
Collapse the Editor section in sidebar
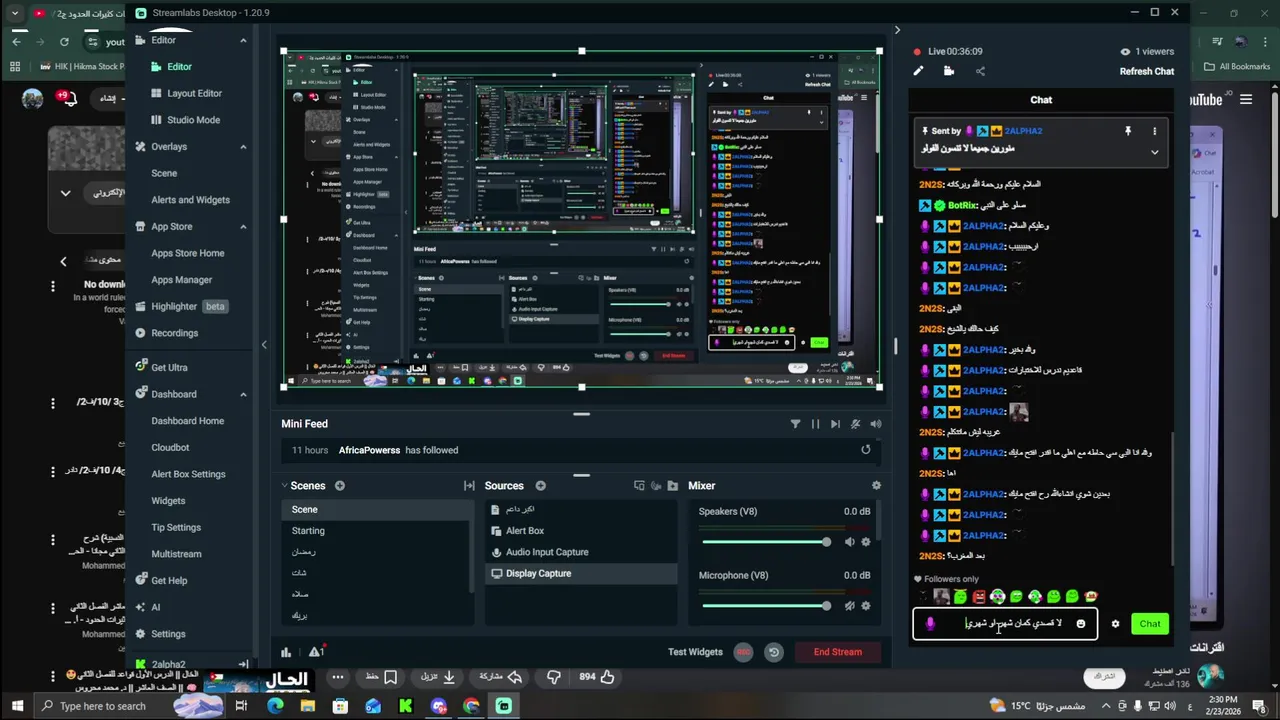[243, 40]
